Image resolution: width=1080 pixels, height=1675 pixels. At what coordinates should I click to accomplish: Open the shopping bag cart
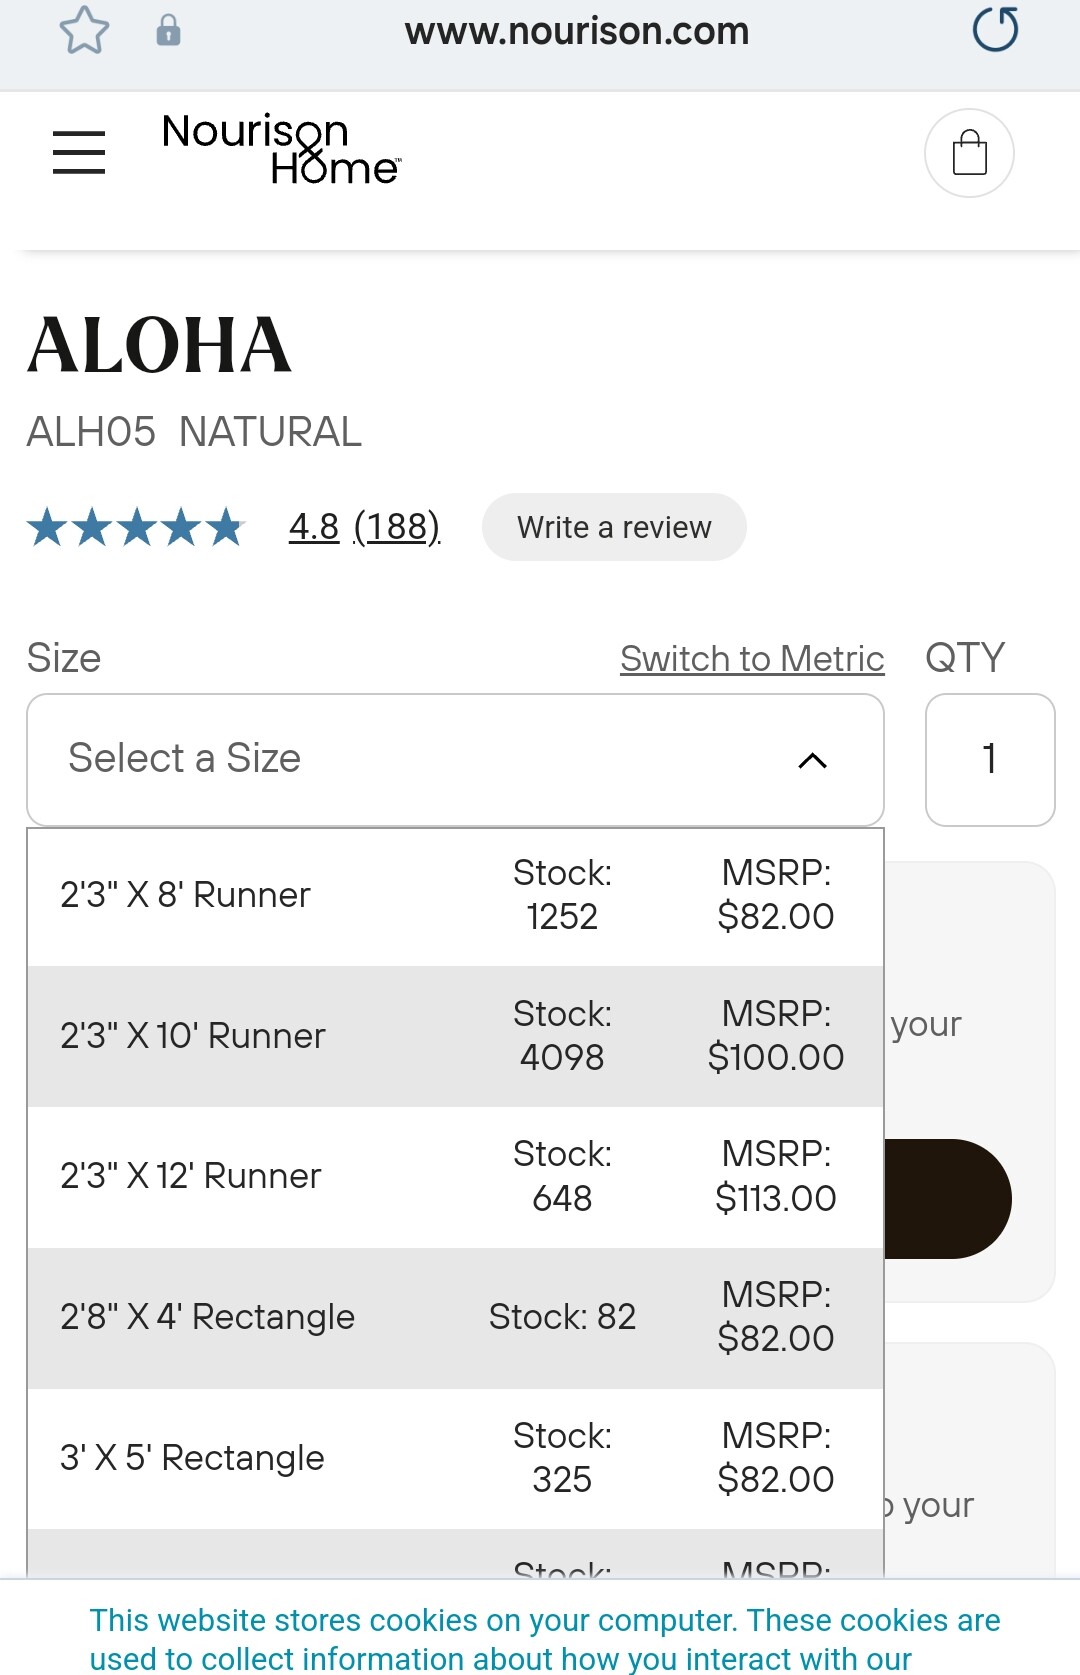[x=969, y=153]
